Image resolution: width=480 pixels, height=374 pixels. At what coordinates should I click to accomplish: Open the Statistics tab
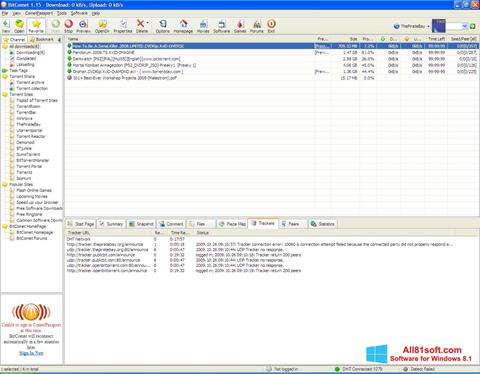[x=322, y=224]
